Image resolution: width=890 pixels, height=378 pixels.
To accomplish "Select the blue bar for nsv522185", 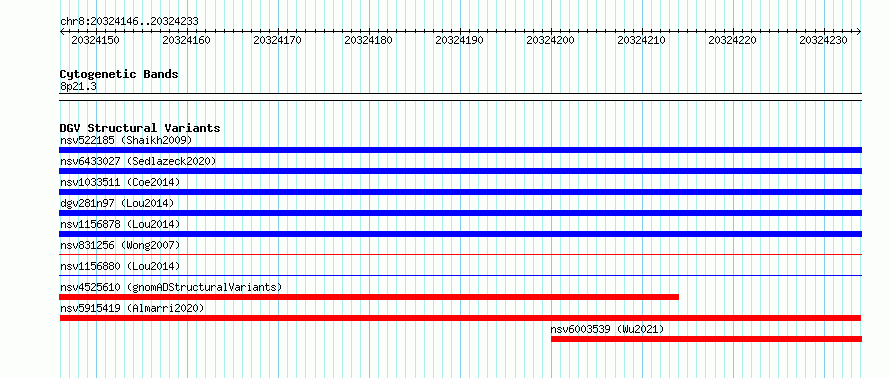I will pyautogui.click(x=460, y=150).
